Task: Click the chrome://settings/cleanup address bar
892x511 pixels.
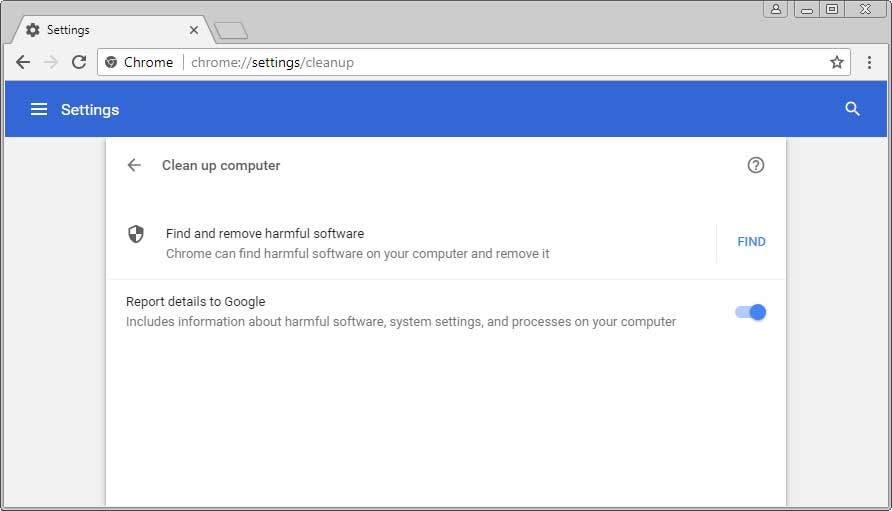Action: pyautogui.click(x=500, y=62)
